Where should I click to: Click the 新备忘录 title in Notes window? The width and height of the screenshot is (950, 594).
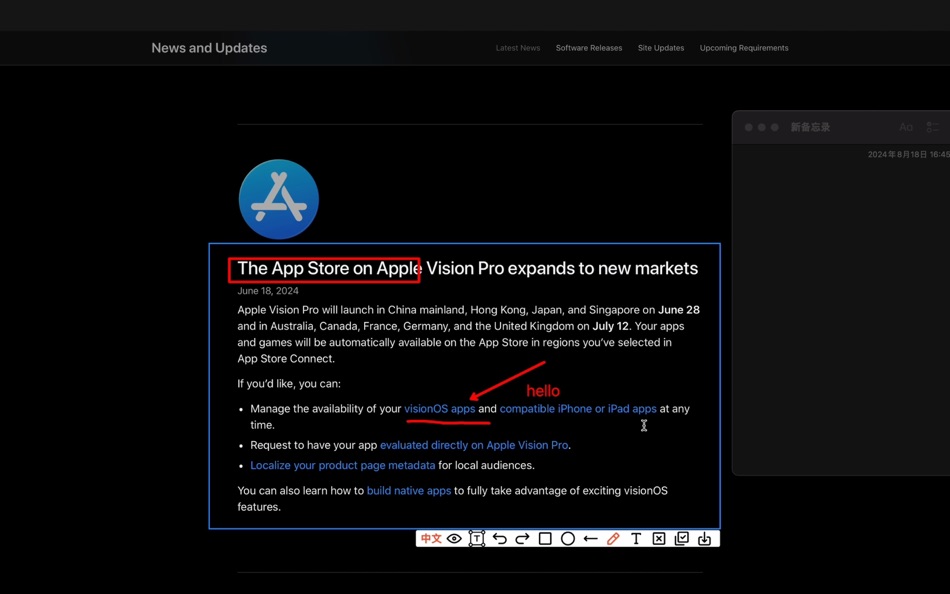pyautogui.click(x=810, y=127)
